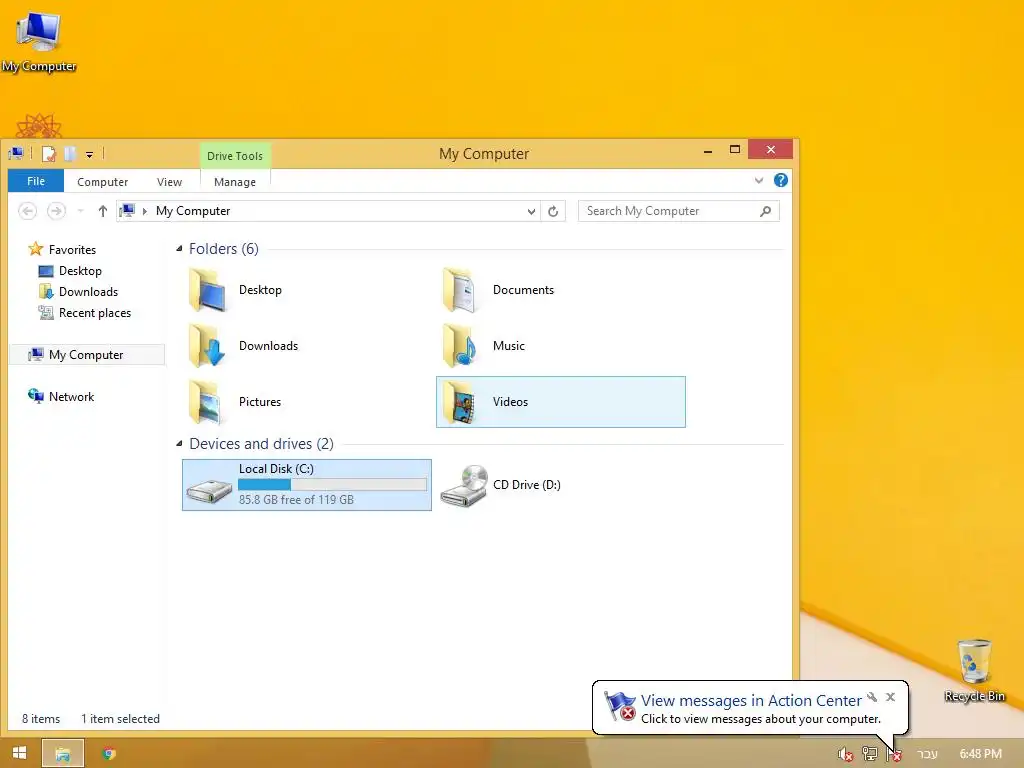
Task: Click the Search My Computer field
Action: point(679,211)
